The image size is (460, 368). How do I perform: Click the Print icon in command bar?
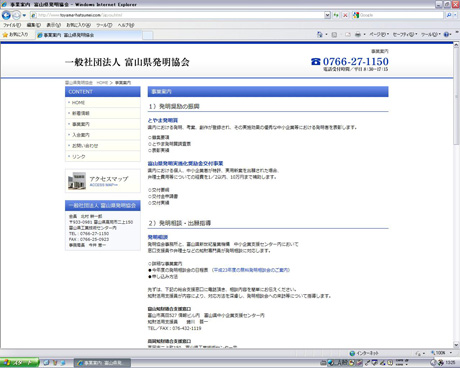point(358,34)
